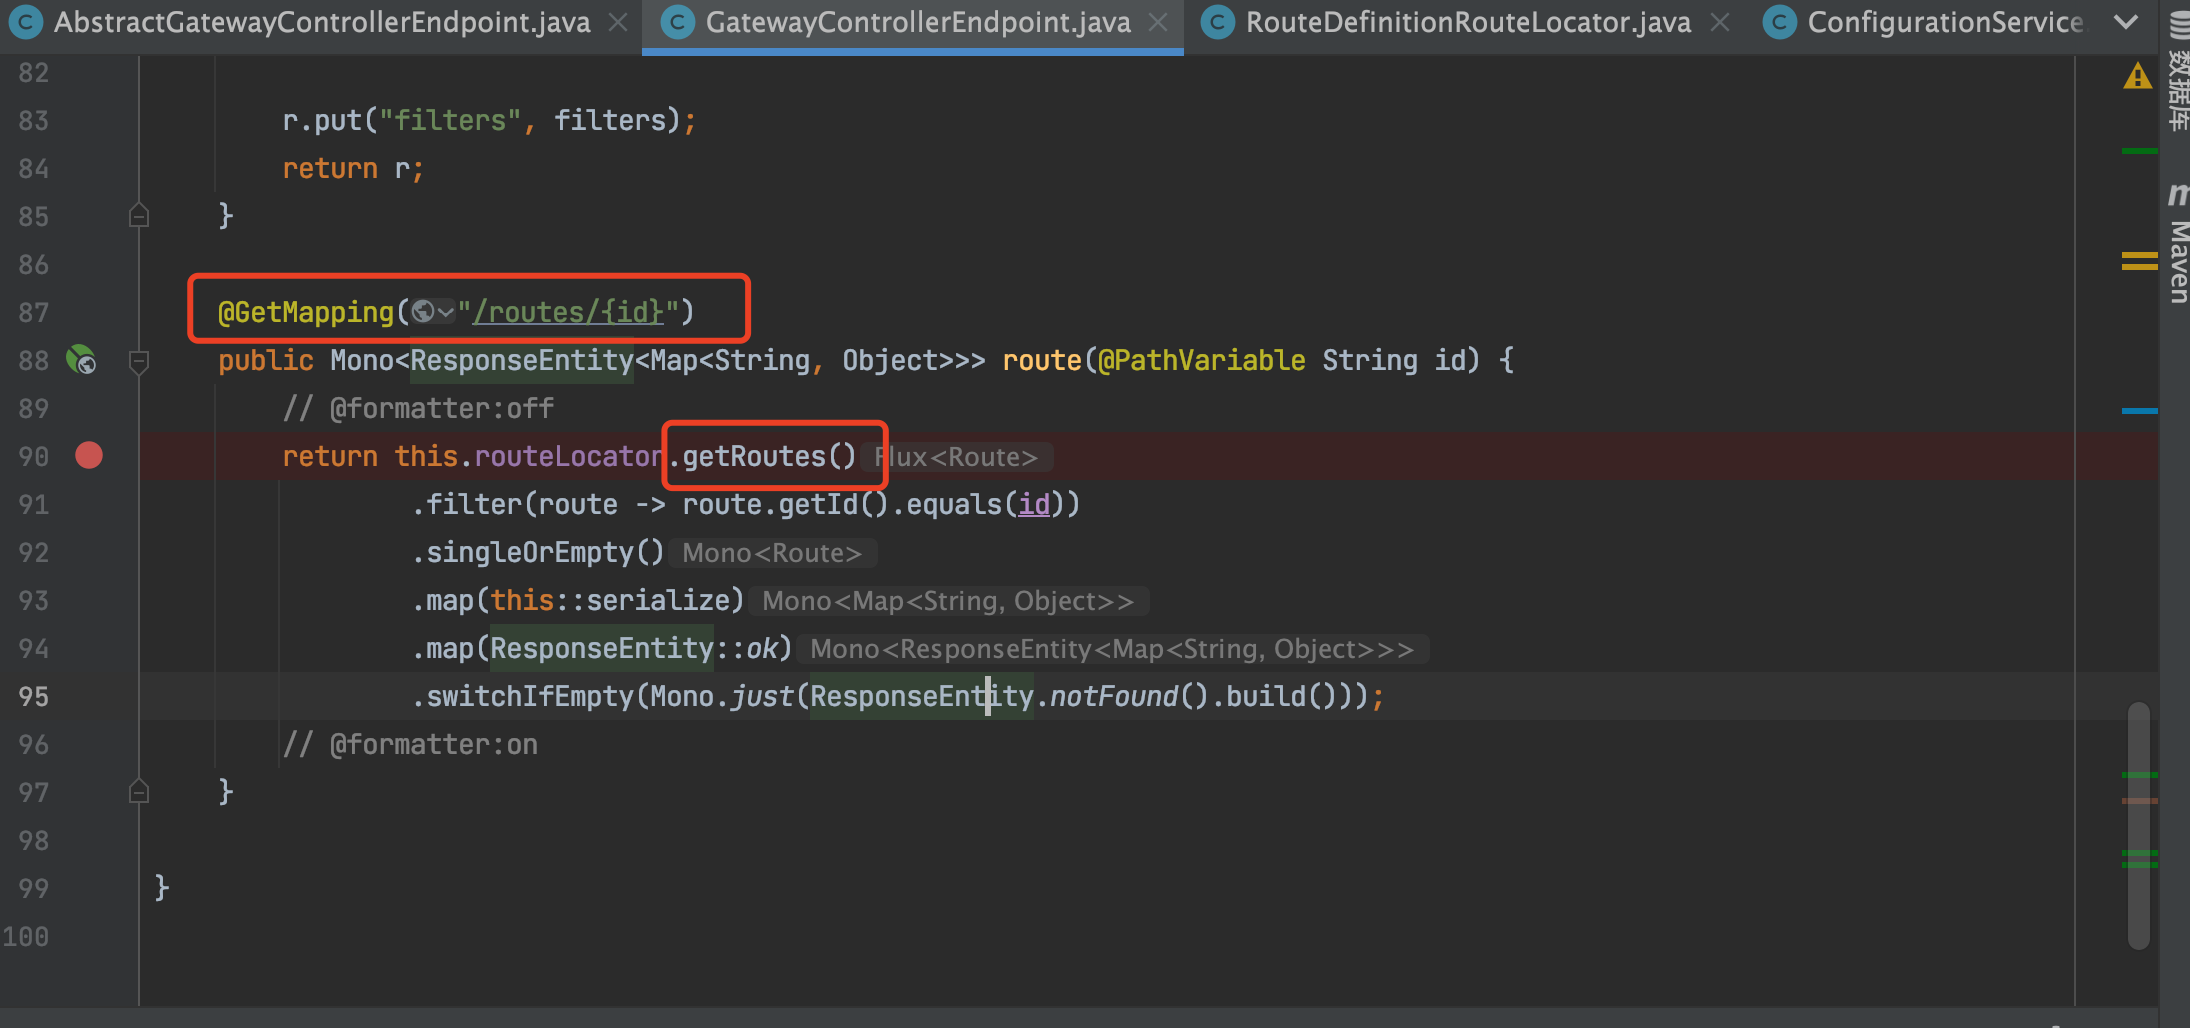Click the notFound() call on line 95
Screen dimensions: 2190x1028
point(1129,696)
